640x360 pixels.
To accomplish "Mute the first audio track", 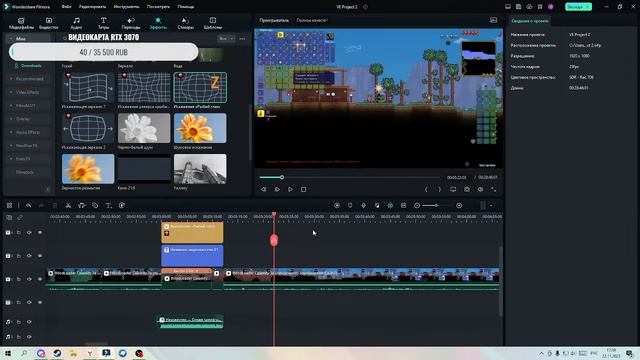I will point(29,322).
